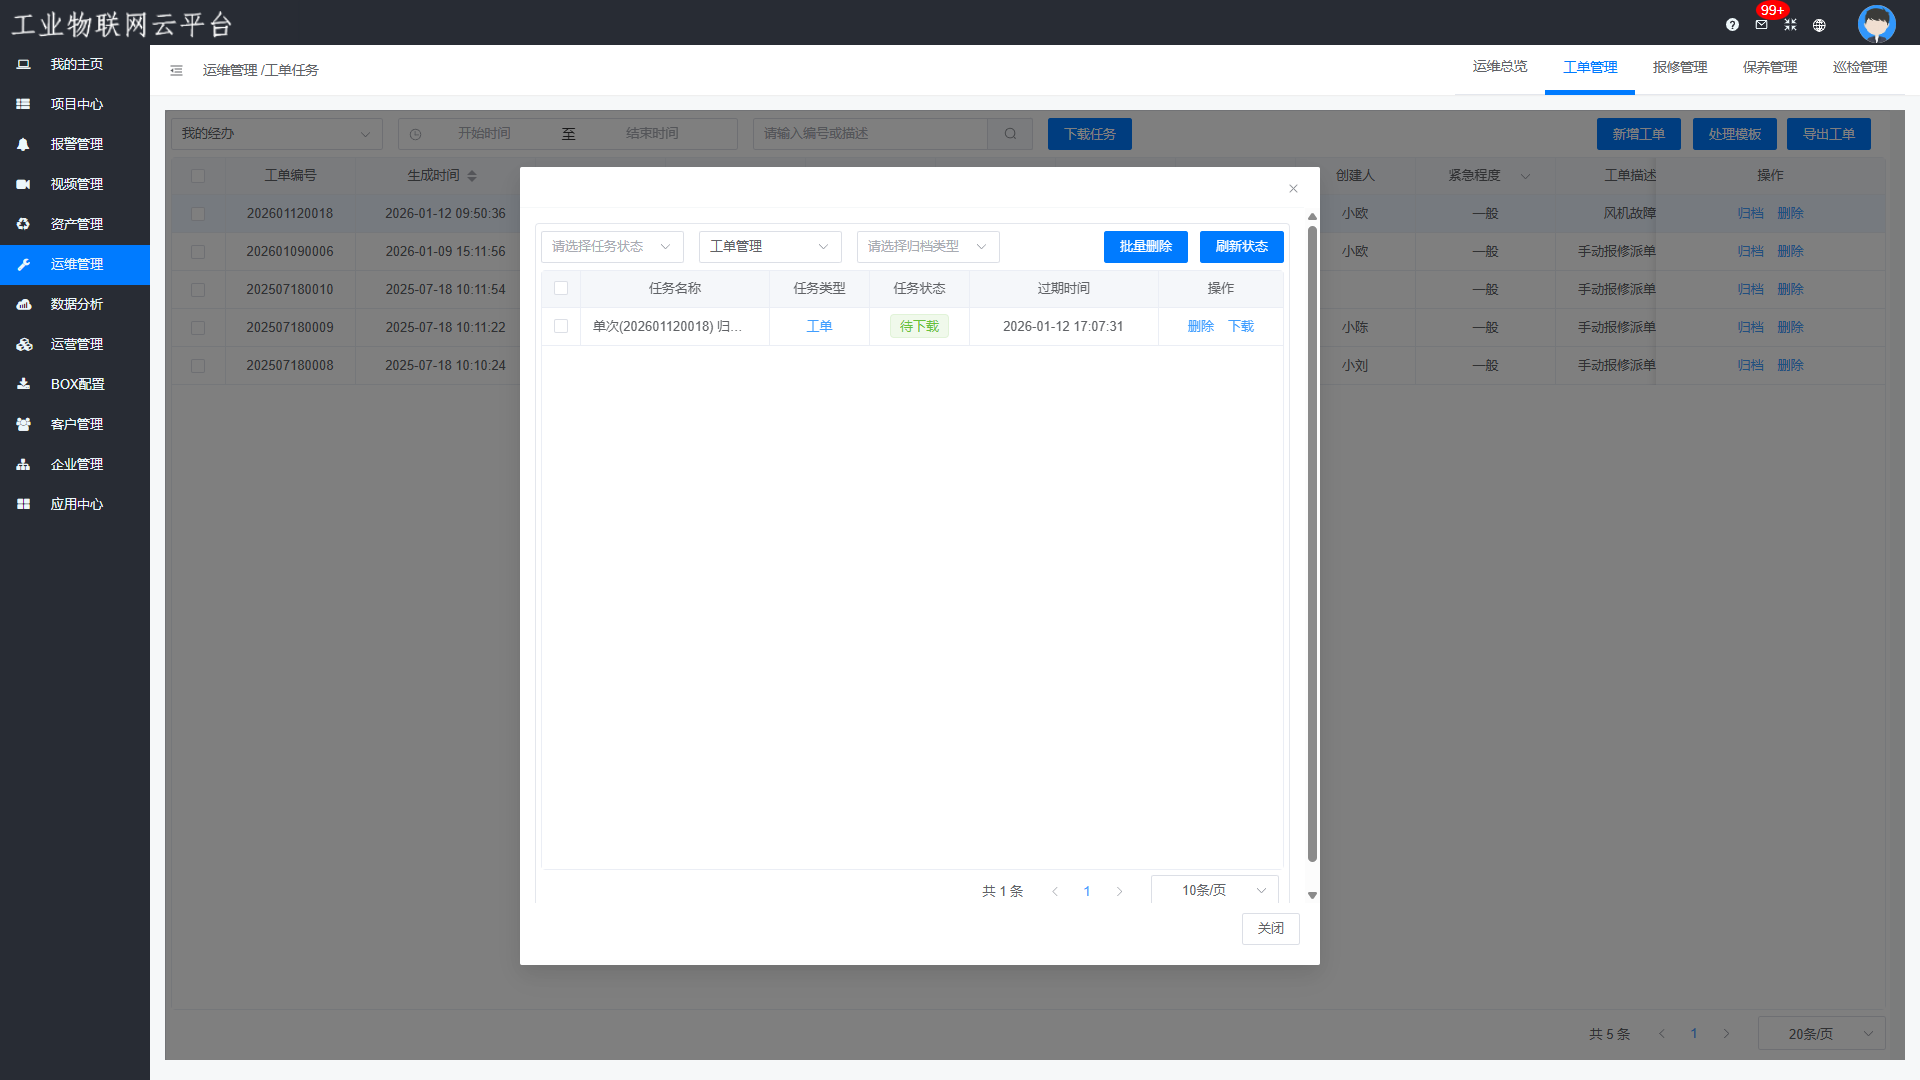Open 报警管理 from the sidebar

[76, 144]
